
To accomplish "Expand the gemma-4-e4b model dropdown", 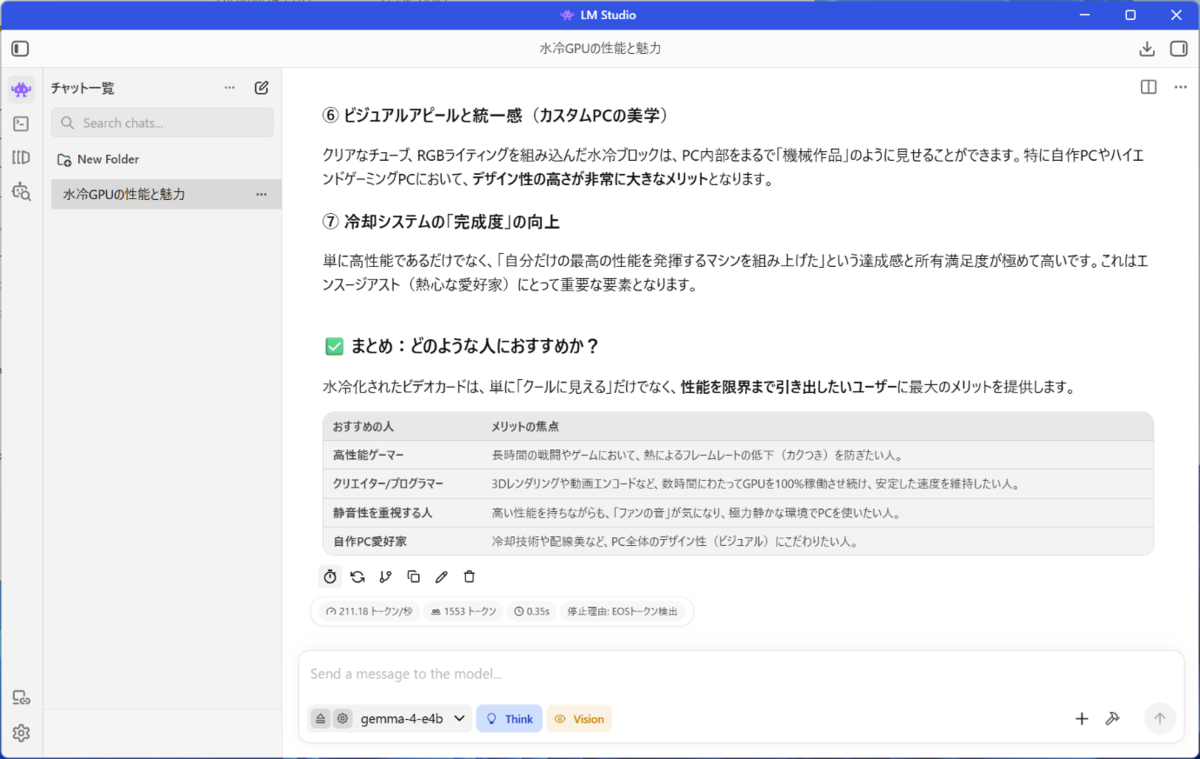I will [414, 718].
